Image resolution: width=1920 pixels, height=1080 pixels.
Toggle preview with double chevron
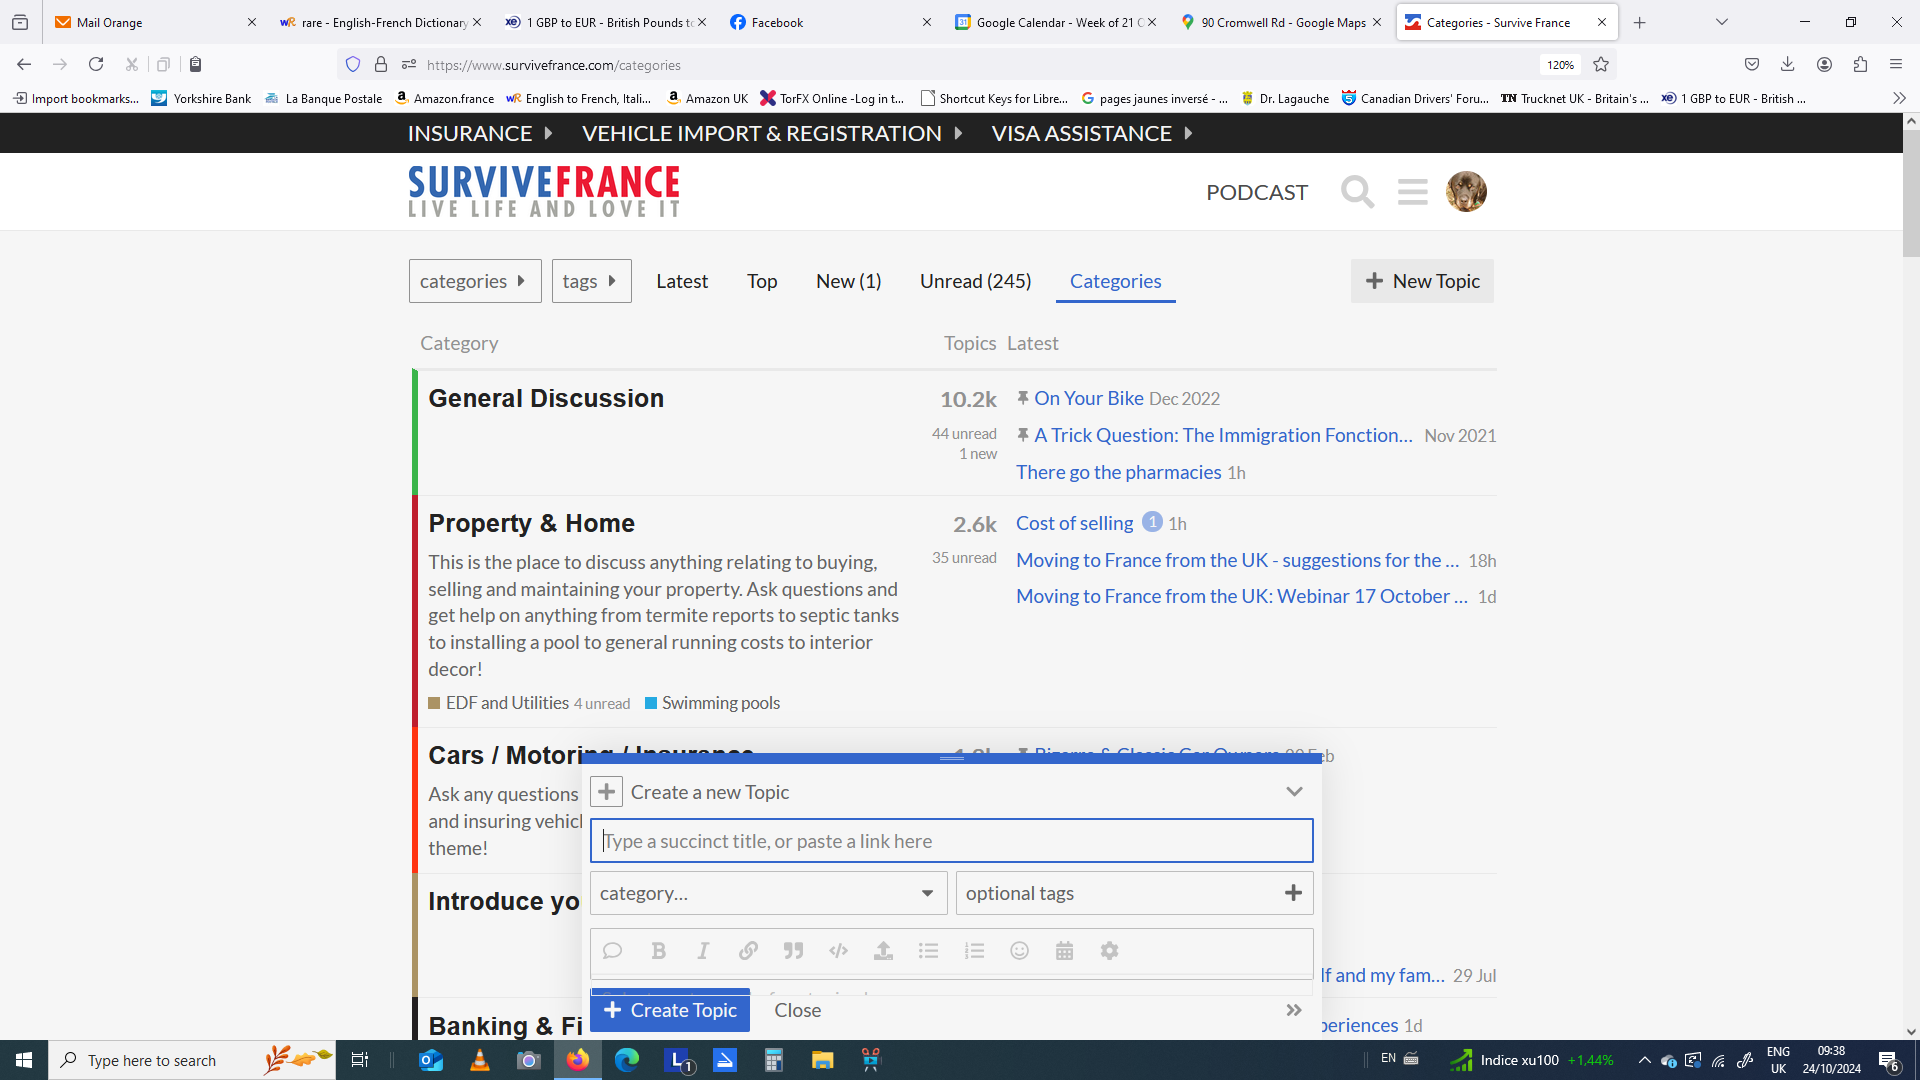pyautogui.click(x=1294, y=1010)
